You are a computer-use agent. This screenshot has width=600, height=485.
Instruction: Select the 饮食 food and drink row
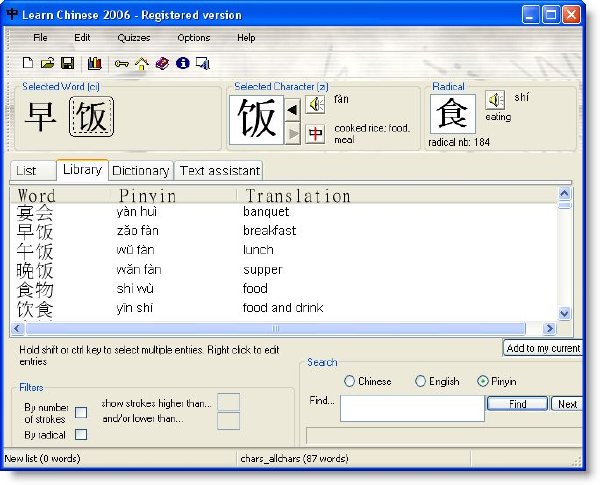tap(284, 309)
